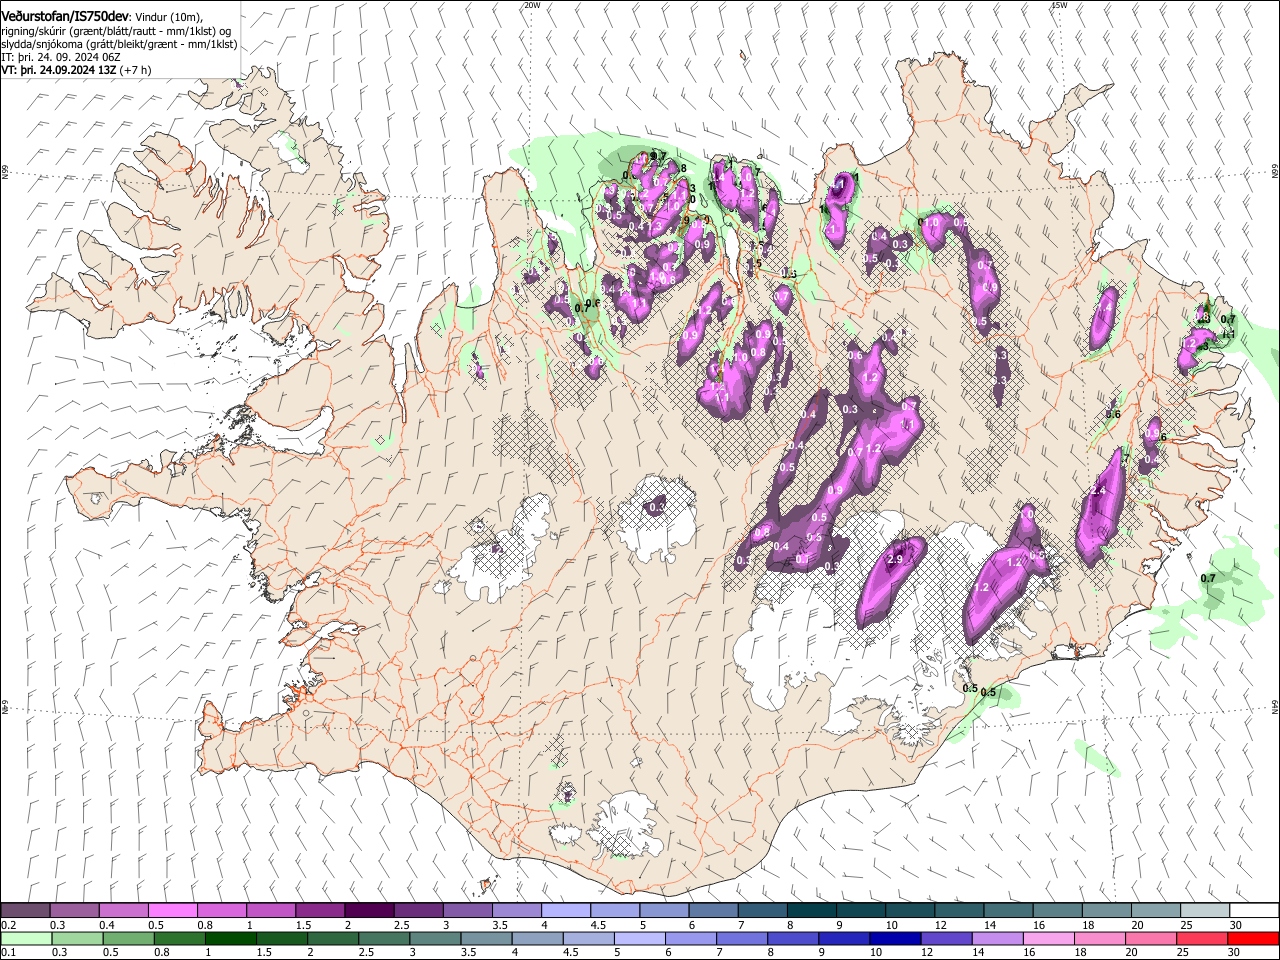Select the upper legend swatch between 0.2 and 0.3
Screen dimensions: 1280x960
pos(25,910)
